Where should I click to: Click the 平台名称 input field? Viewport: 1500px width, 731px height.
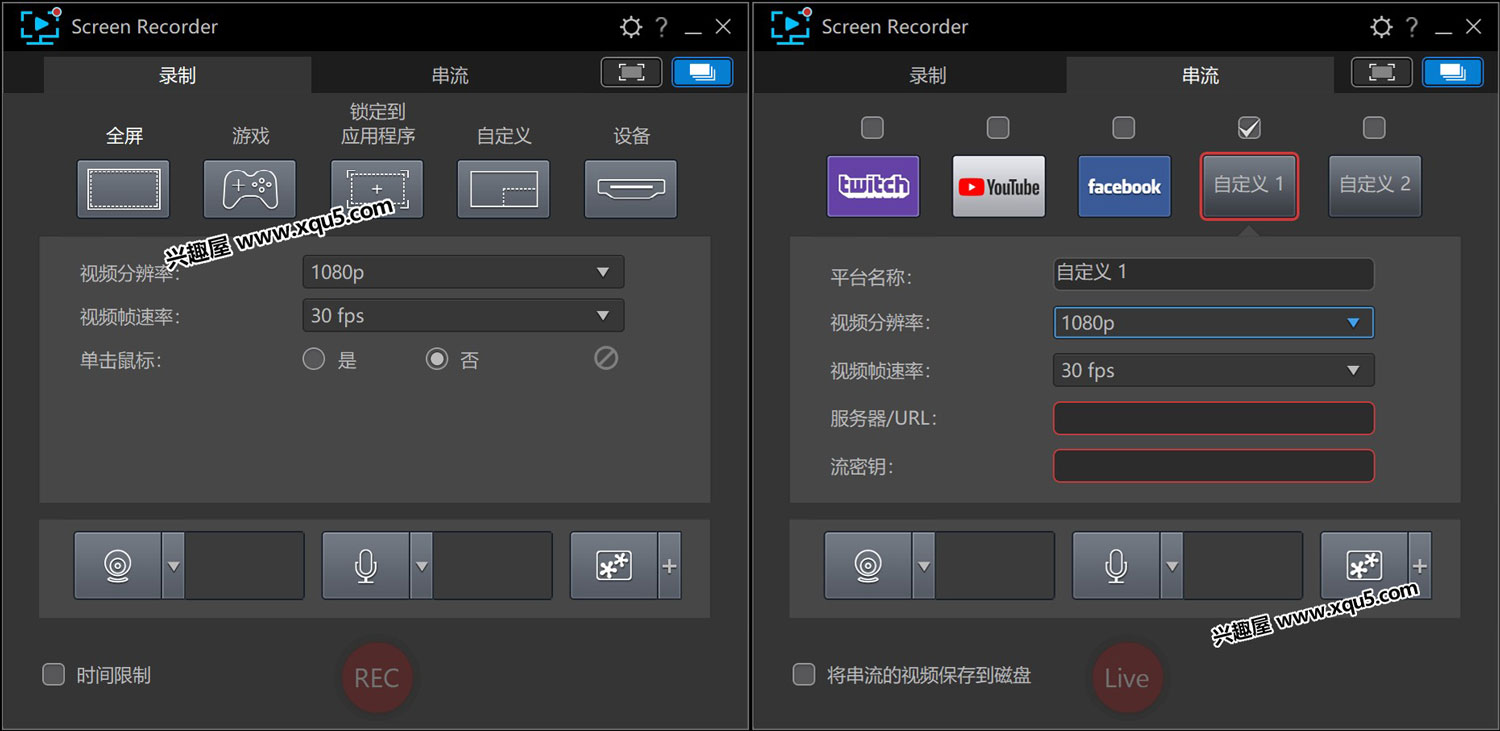pos(1214,274)
